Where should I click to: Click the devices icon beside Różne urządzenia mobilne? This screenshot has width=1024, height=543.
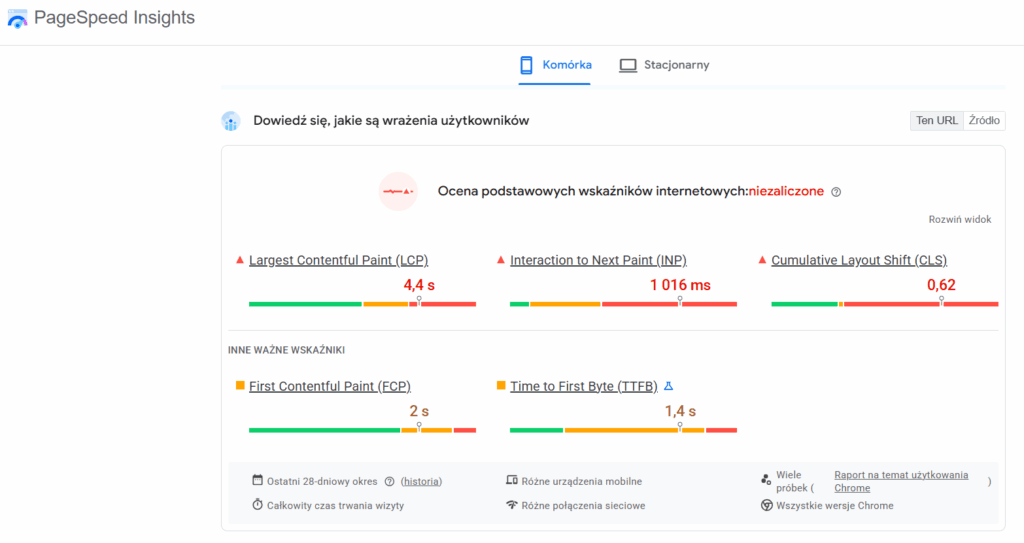[512, 480]
